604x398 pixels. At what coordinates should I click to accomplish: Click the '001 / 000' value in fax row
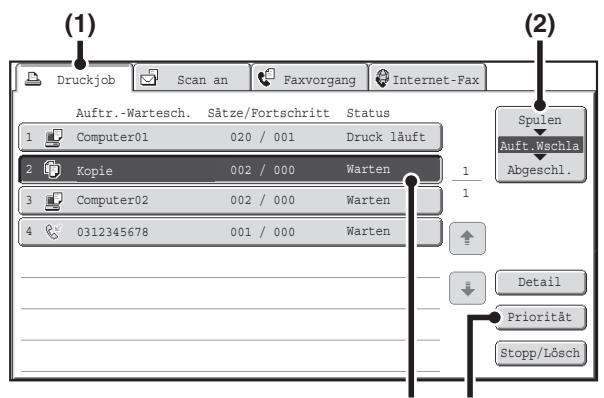point(262,232)
